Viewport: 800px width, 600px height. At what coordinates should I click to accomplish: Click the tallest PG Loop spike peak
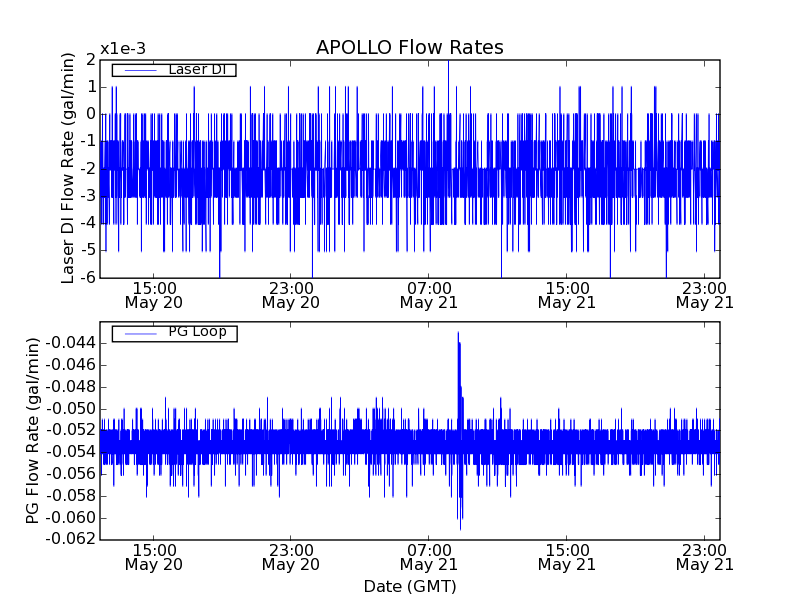[458, 333]
